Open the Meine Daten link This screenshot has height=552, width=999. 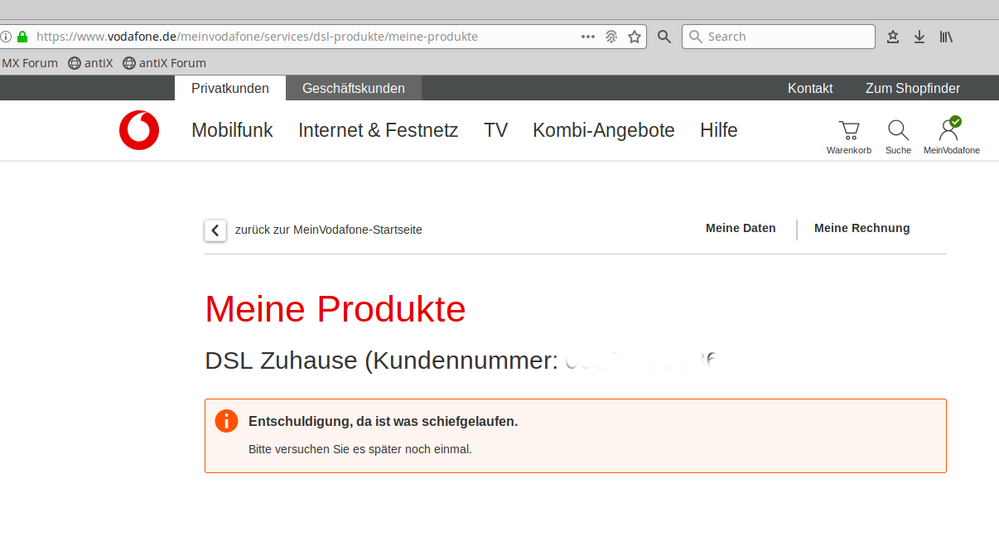pyautogui.click(x=740, y=228)
